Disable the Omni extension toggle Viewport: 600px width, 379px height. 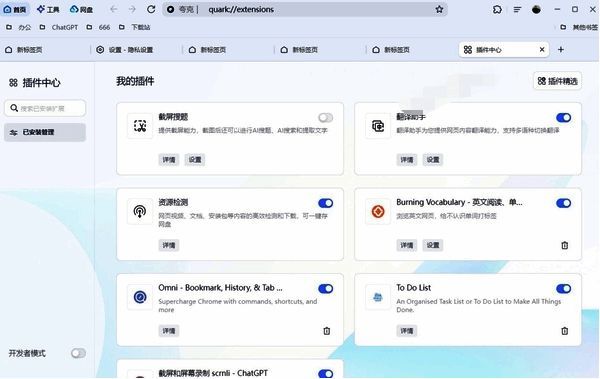coord(325,289)
